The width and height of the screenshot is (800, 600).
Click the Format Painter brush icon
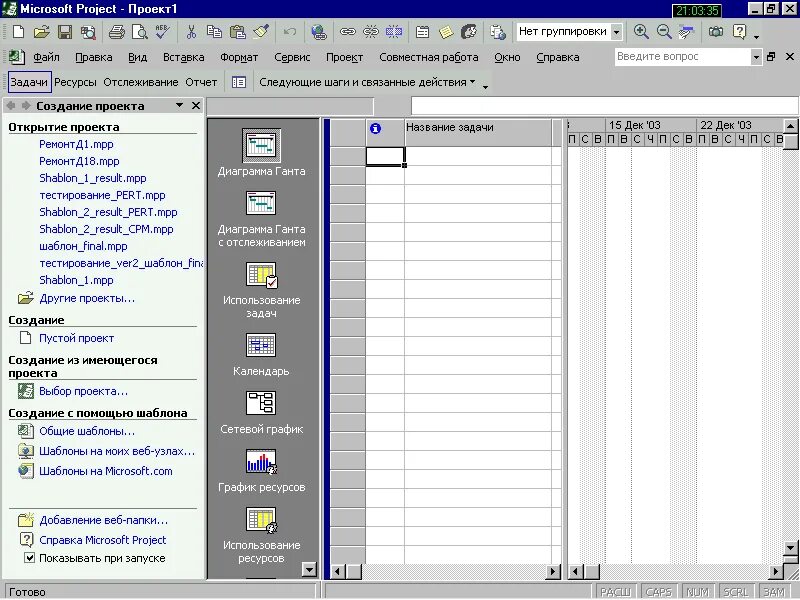pos(261,32)
